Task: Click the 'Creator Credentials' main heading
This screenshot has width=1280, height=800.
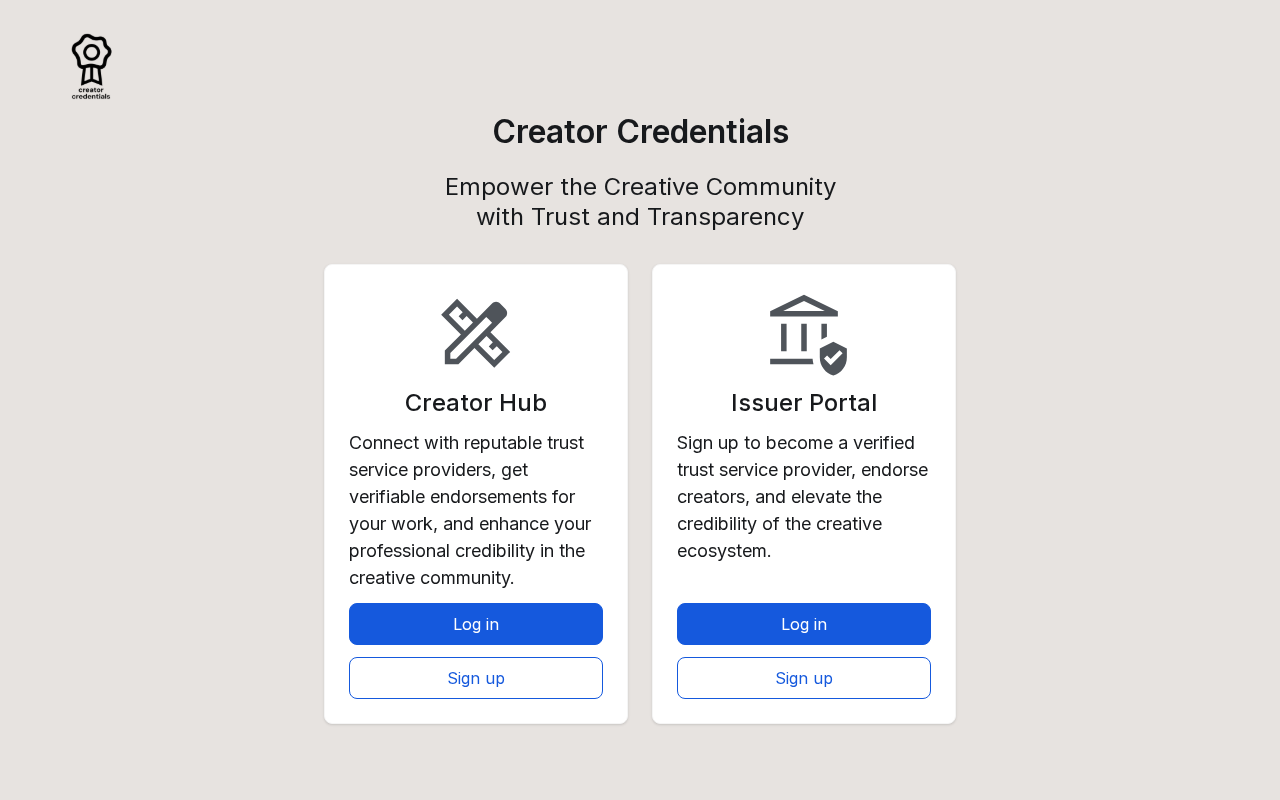Action: point(640,132)
